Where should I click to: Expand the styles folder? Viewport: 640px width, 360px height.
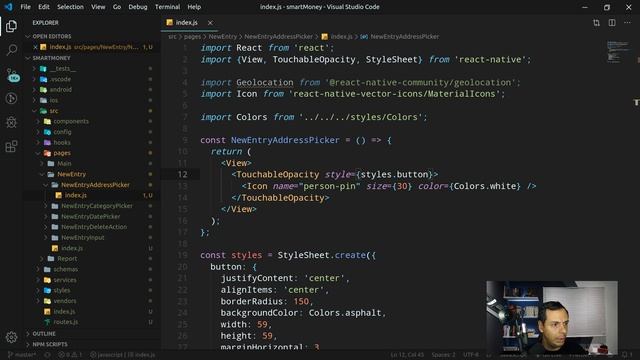coord(62,290)
